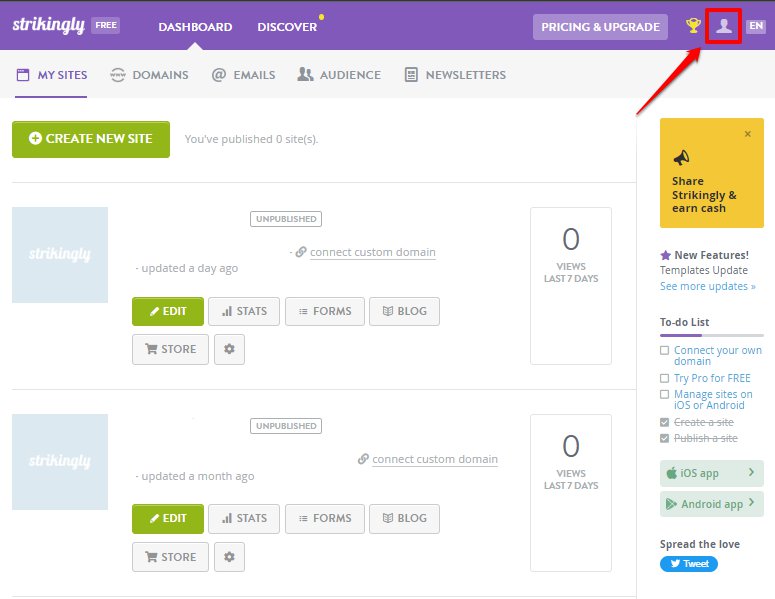
Task: Open Forms for site updated a day ago
Action: pos(325,311)
